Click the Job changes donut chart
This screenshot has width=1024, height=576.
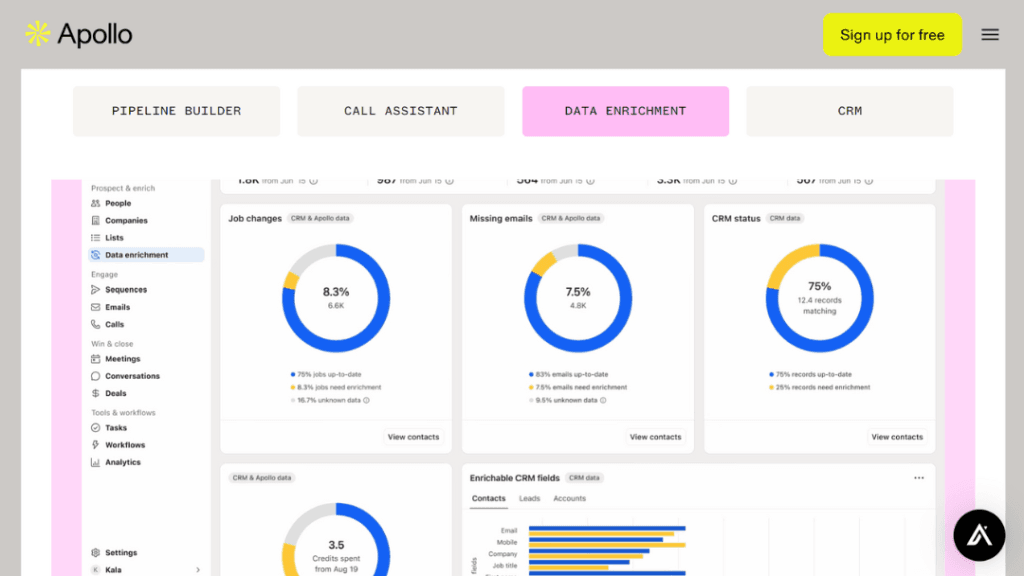tap(336, 298)
